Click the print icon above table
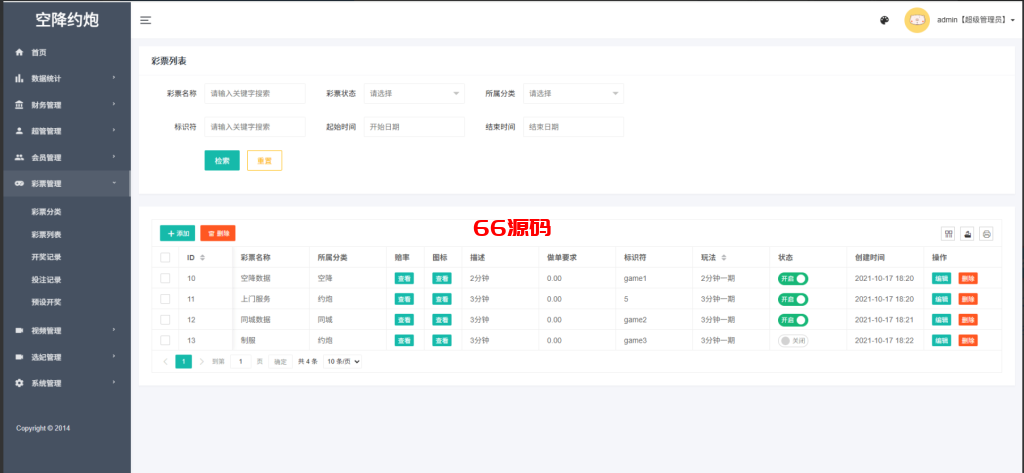This screenshot has width=1024, height=473. coord(986,233)
